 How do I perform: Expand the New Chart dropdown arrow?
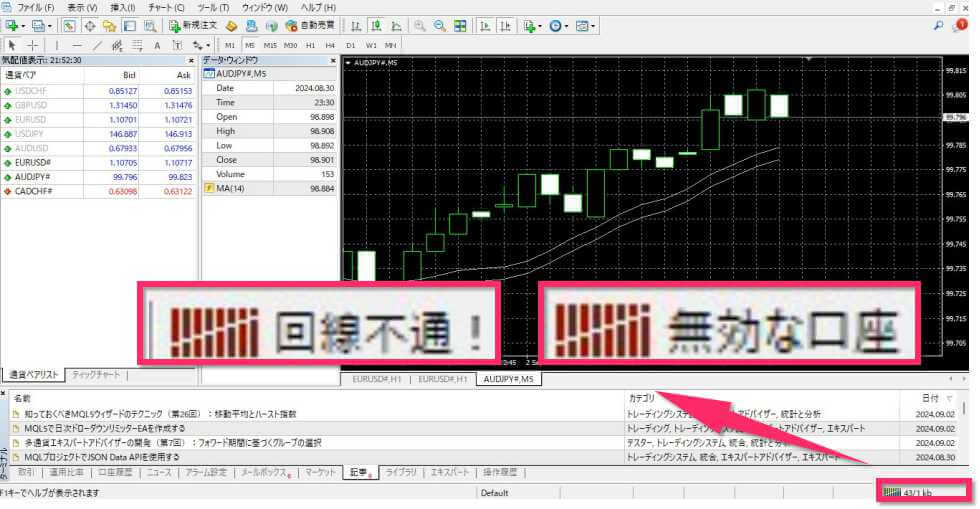pos(23,26)
